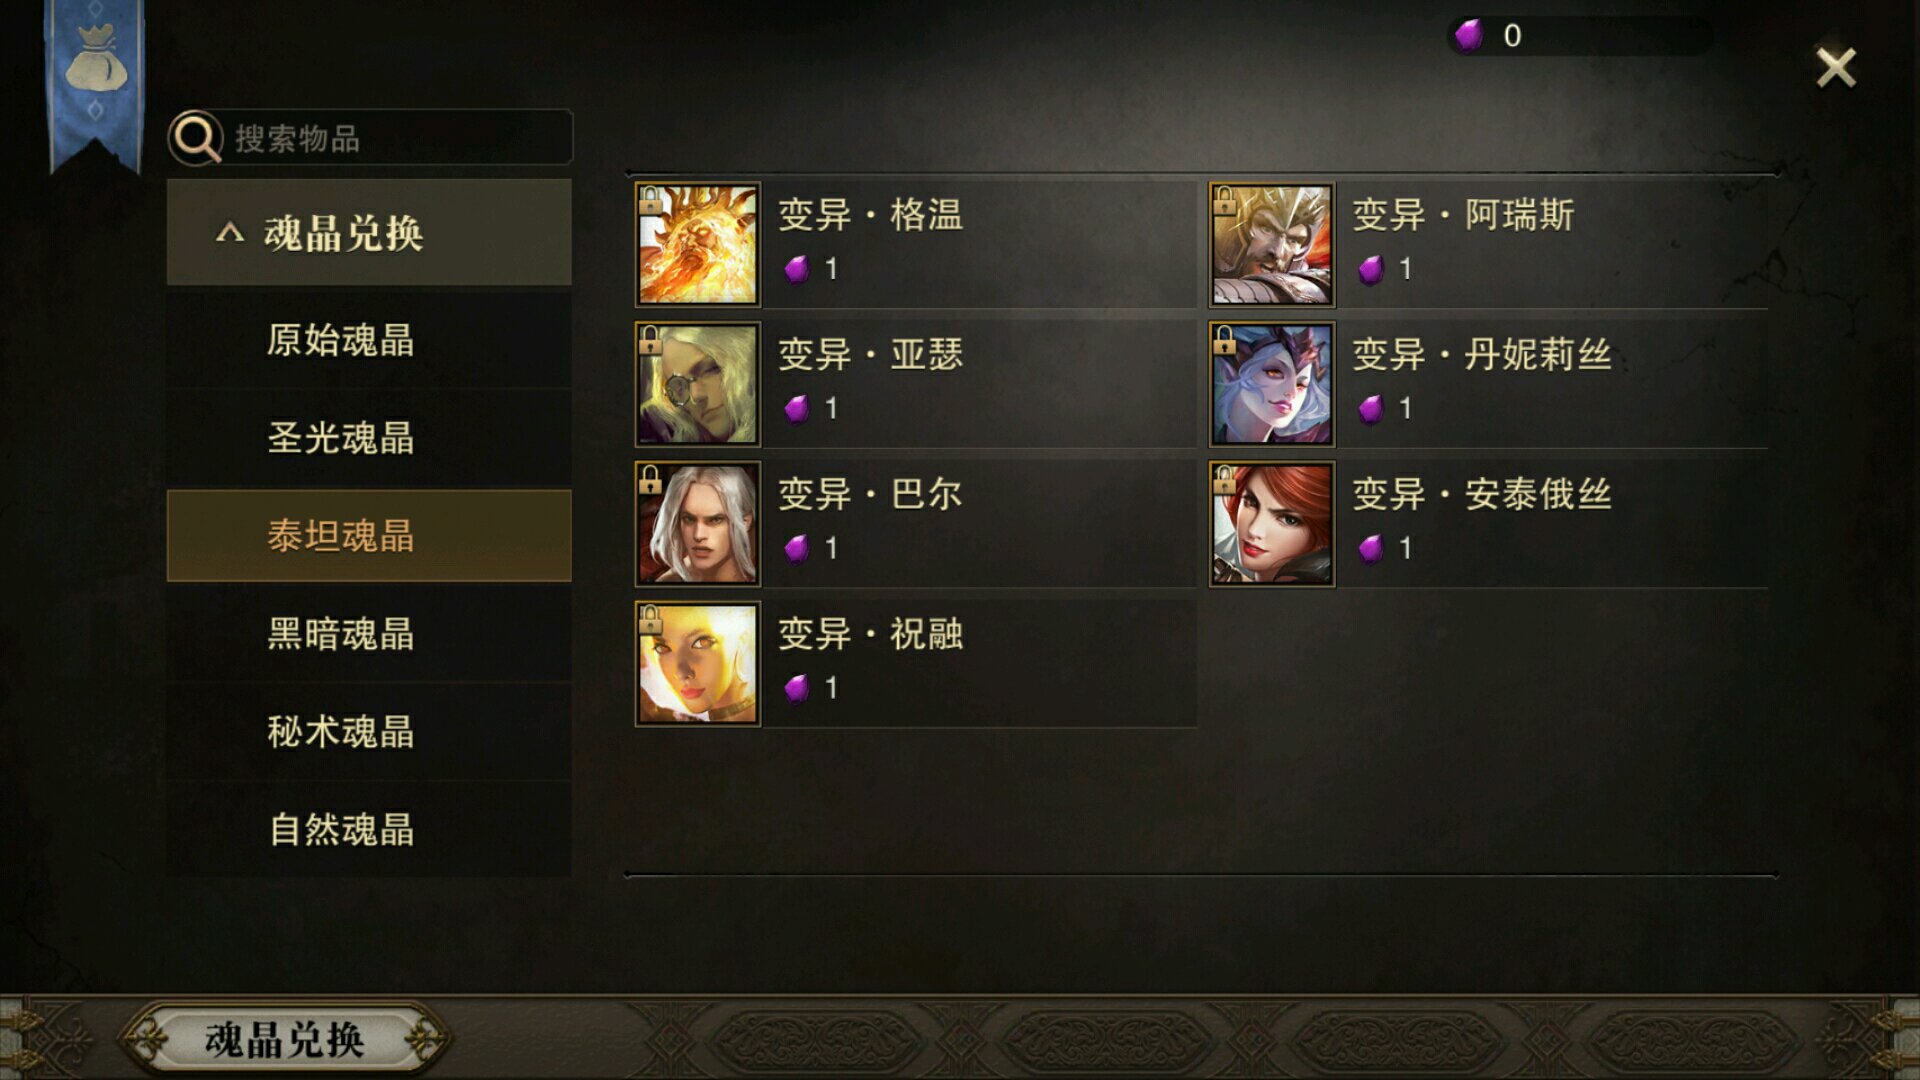
Task: Tap the purple soul crystal currency icon
Action: pyautogui.click(x=1468, y=36)
